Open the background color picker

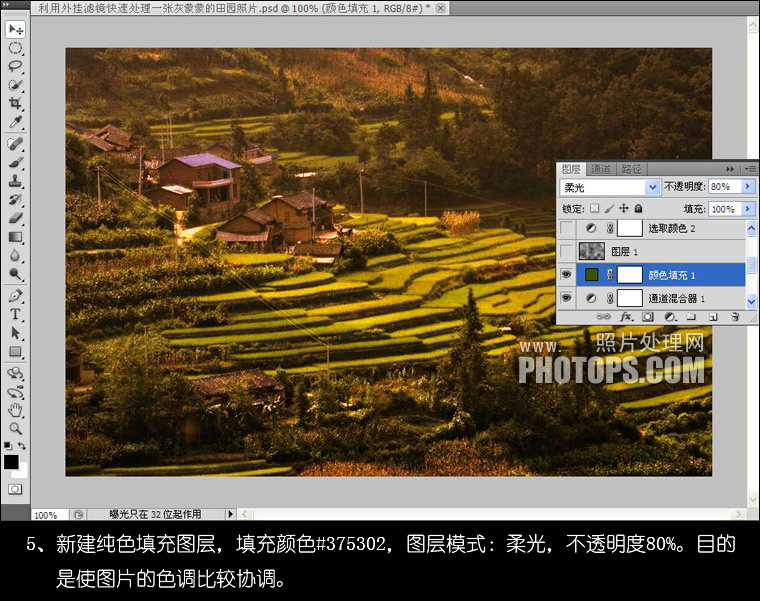tap(23, 472)
